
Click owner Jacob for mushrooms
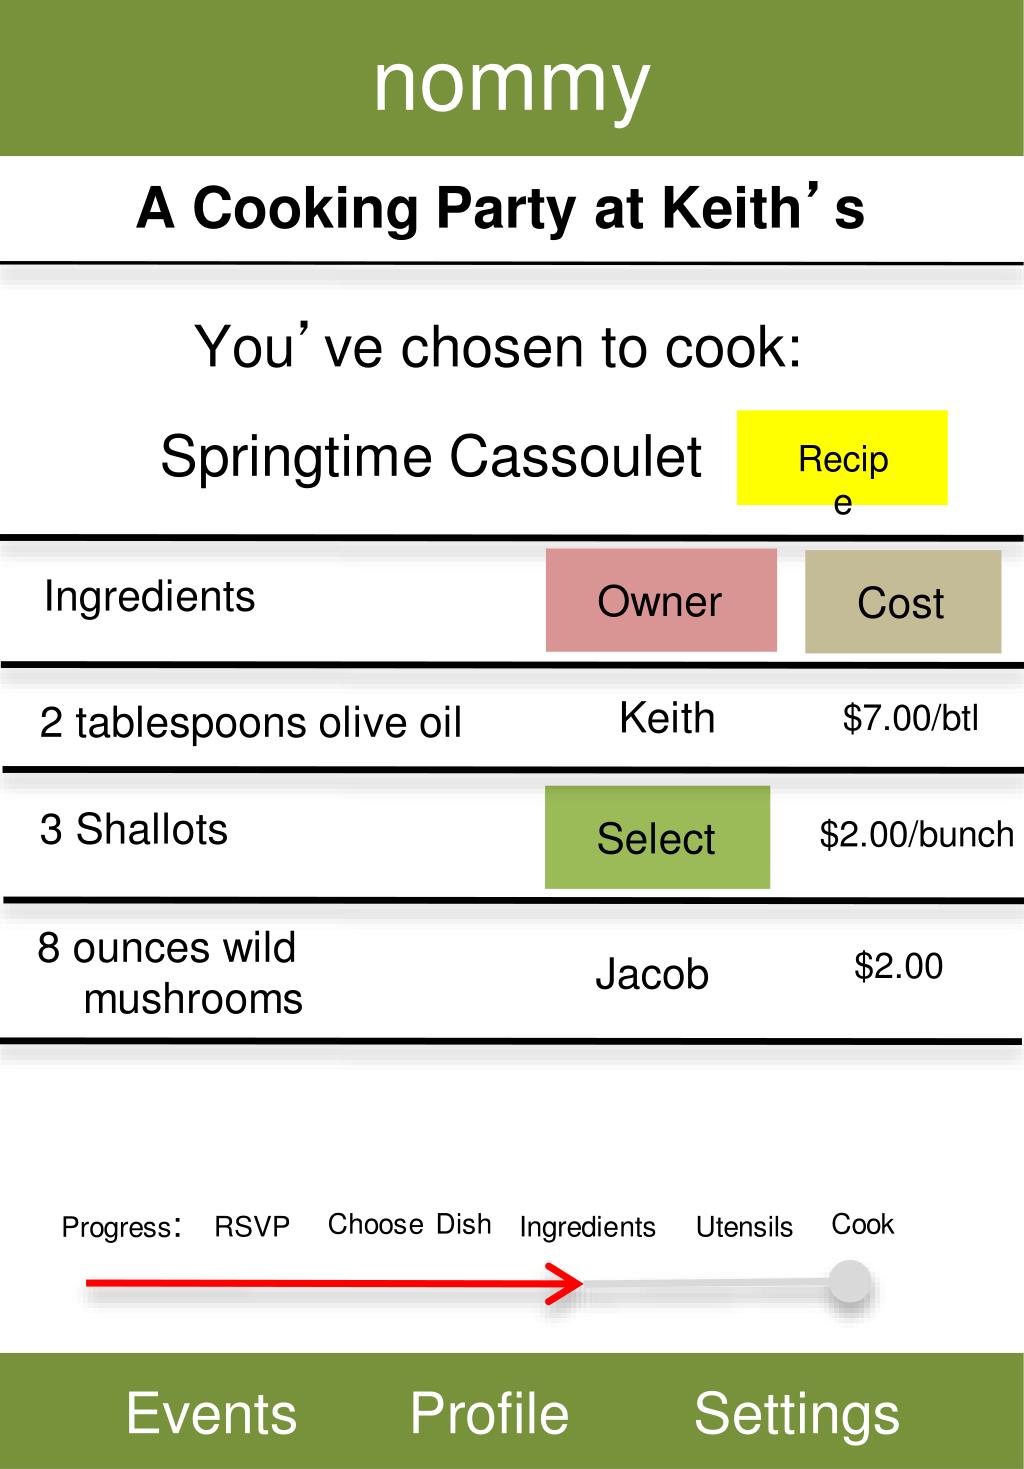click(x=652, y=974)
